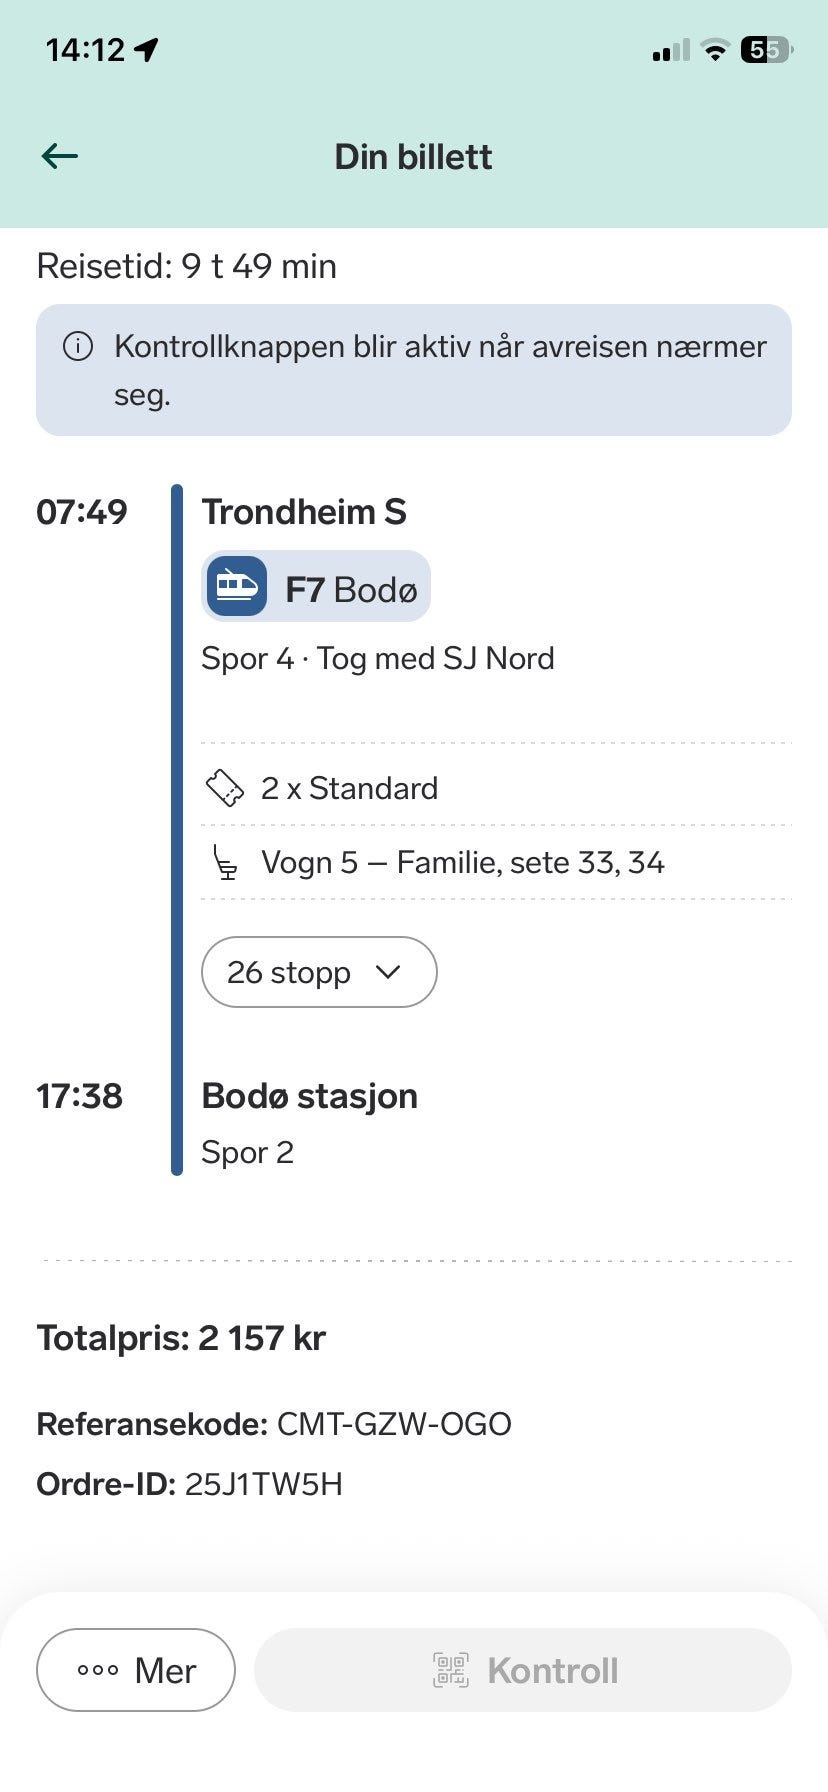828x1792 pixels.
Task: Expand the 26 stopp list
Action: point(319,972)
